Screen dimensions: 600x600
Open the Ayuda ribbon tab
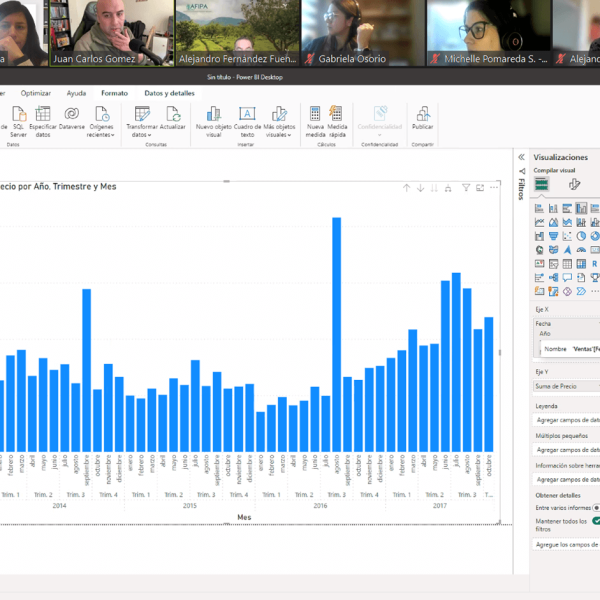tap(76, 93)
